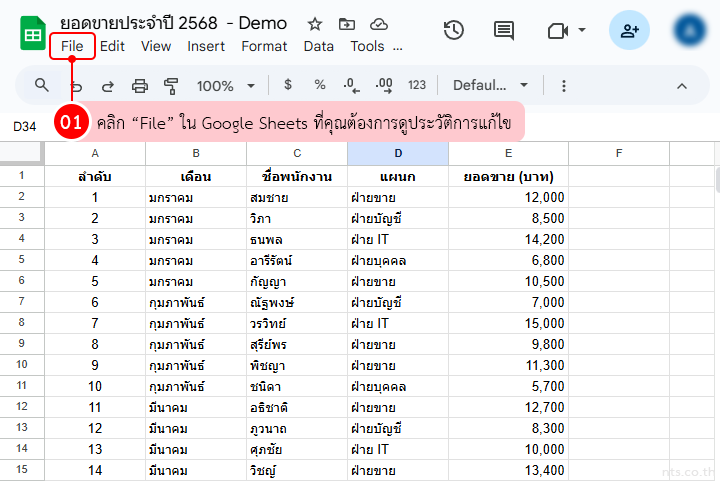Click the redo arrow
Image resolution: width=720 pixels, height=481 pixels.
click(x=107, y=86)
